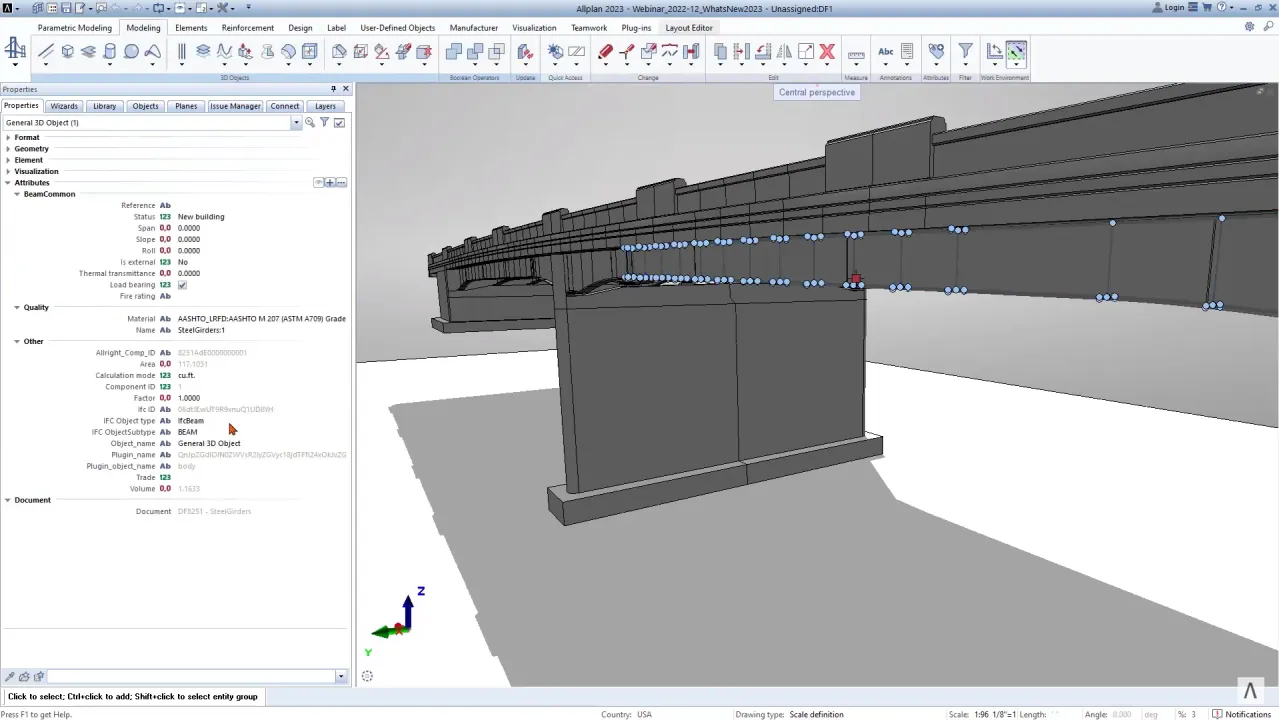Click the command input field at bottom
Screen dimensions: 1279x720
pos(190,677)
